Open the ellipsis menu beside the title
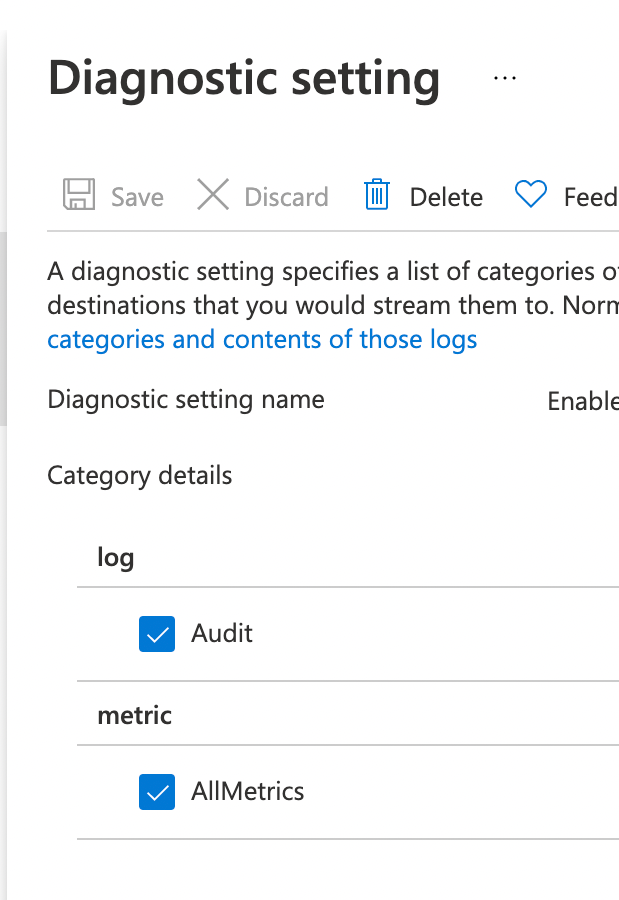This screenshot has height=900, width=619. 505,78
